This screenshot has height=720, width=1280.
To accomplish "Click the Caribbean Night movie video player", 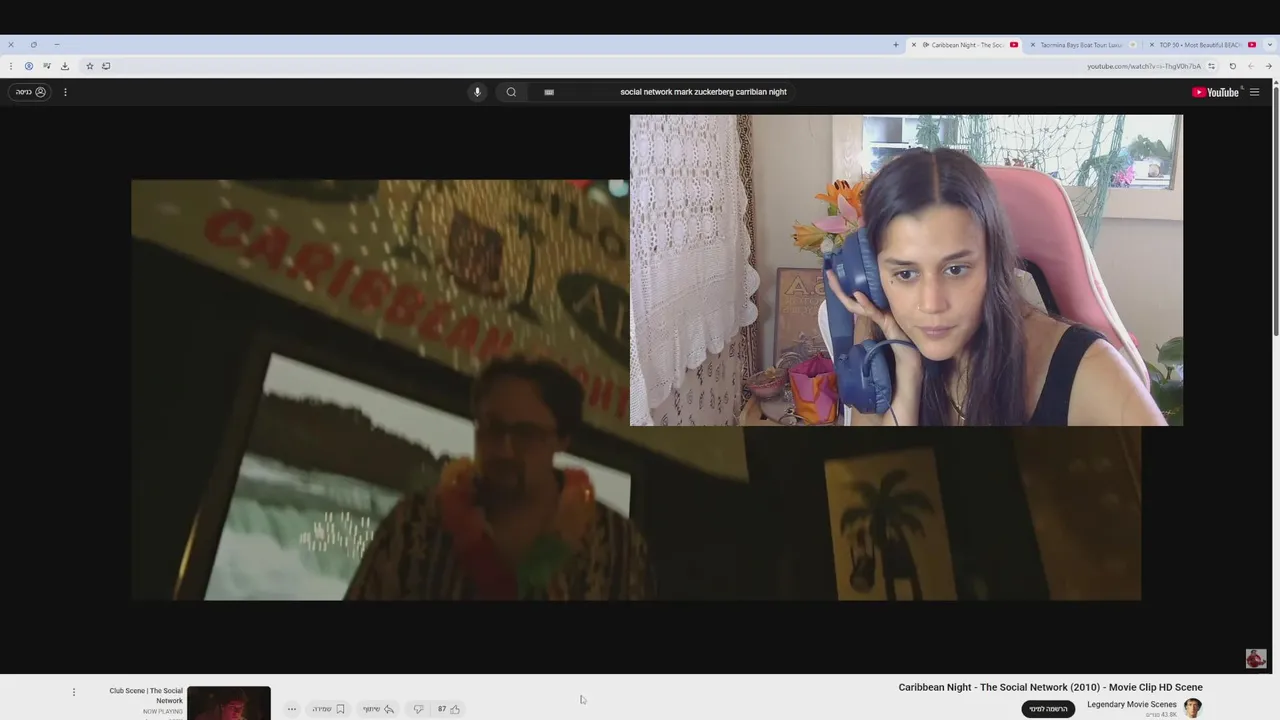I will (x=636, y=390).
